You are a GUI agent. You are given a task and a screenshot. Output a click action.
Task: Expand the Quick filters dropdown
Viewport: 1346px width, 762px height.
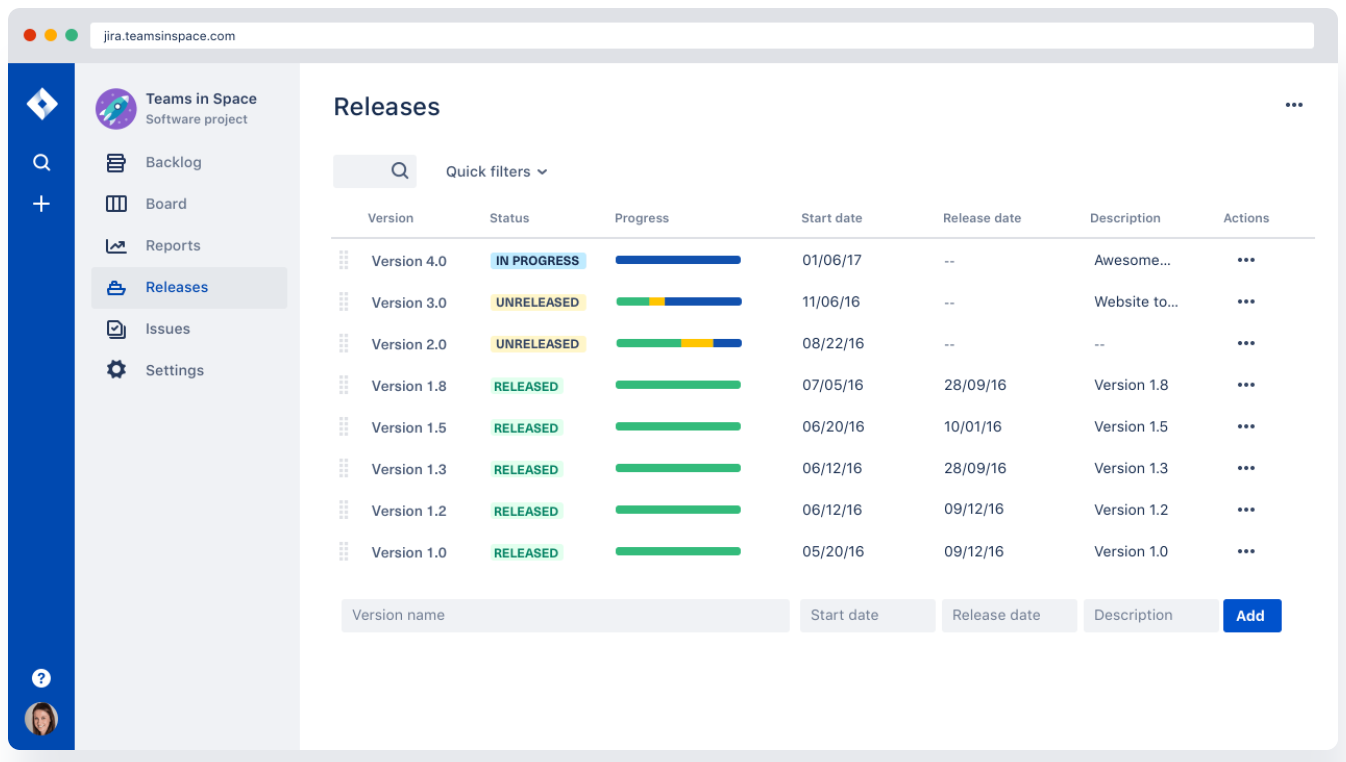click(496, 172)
